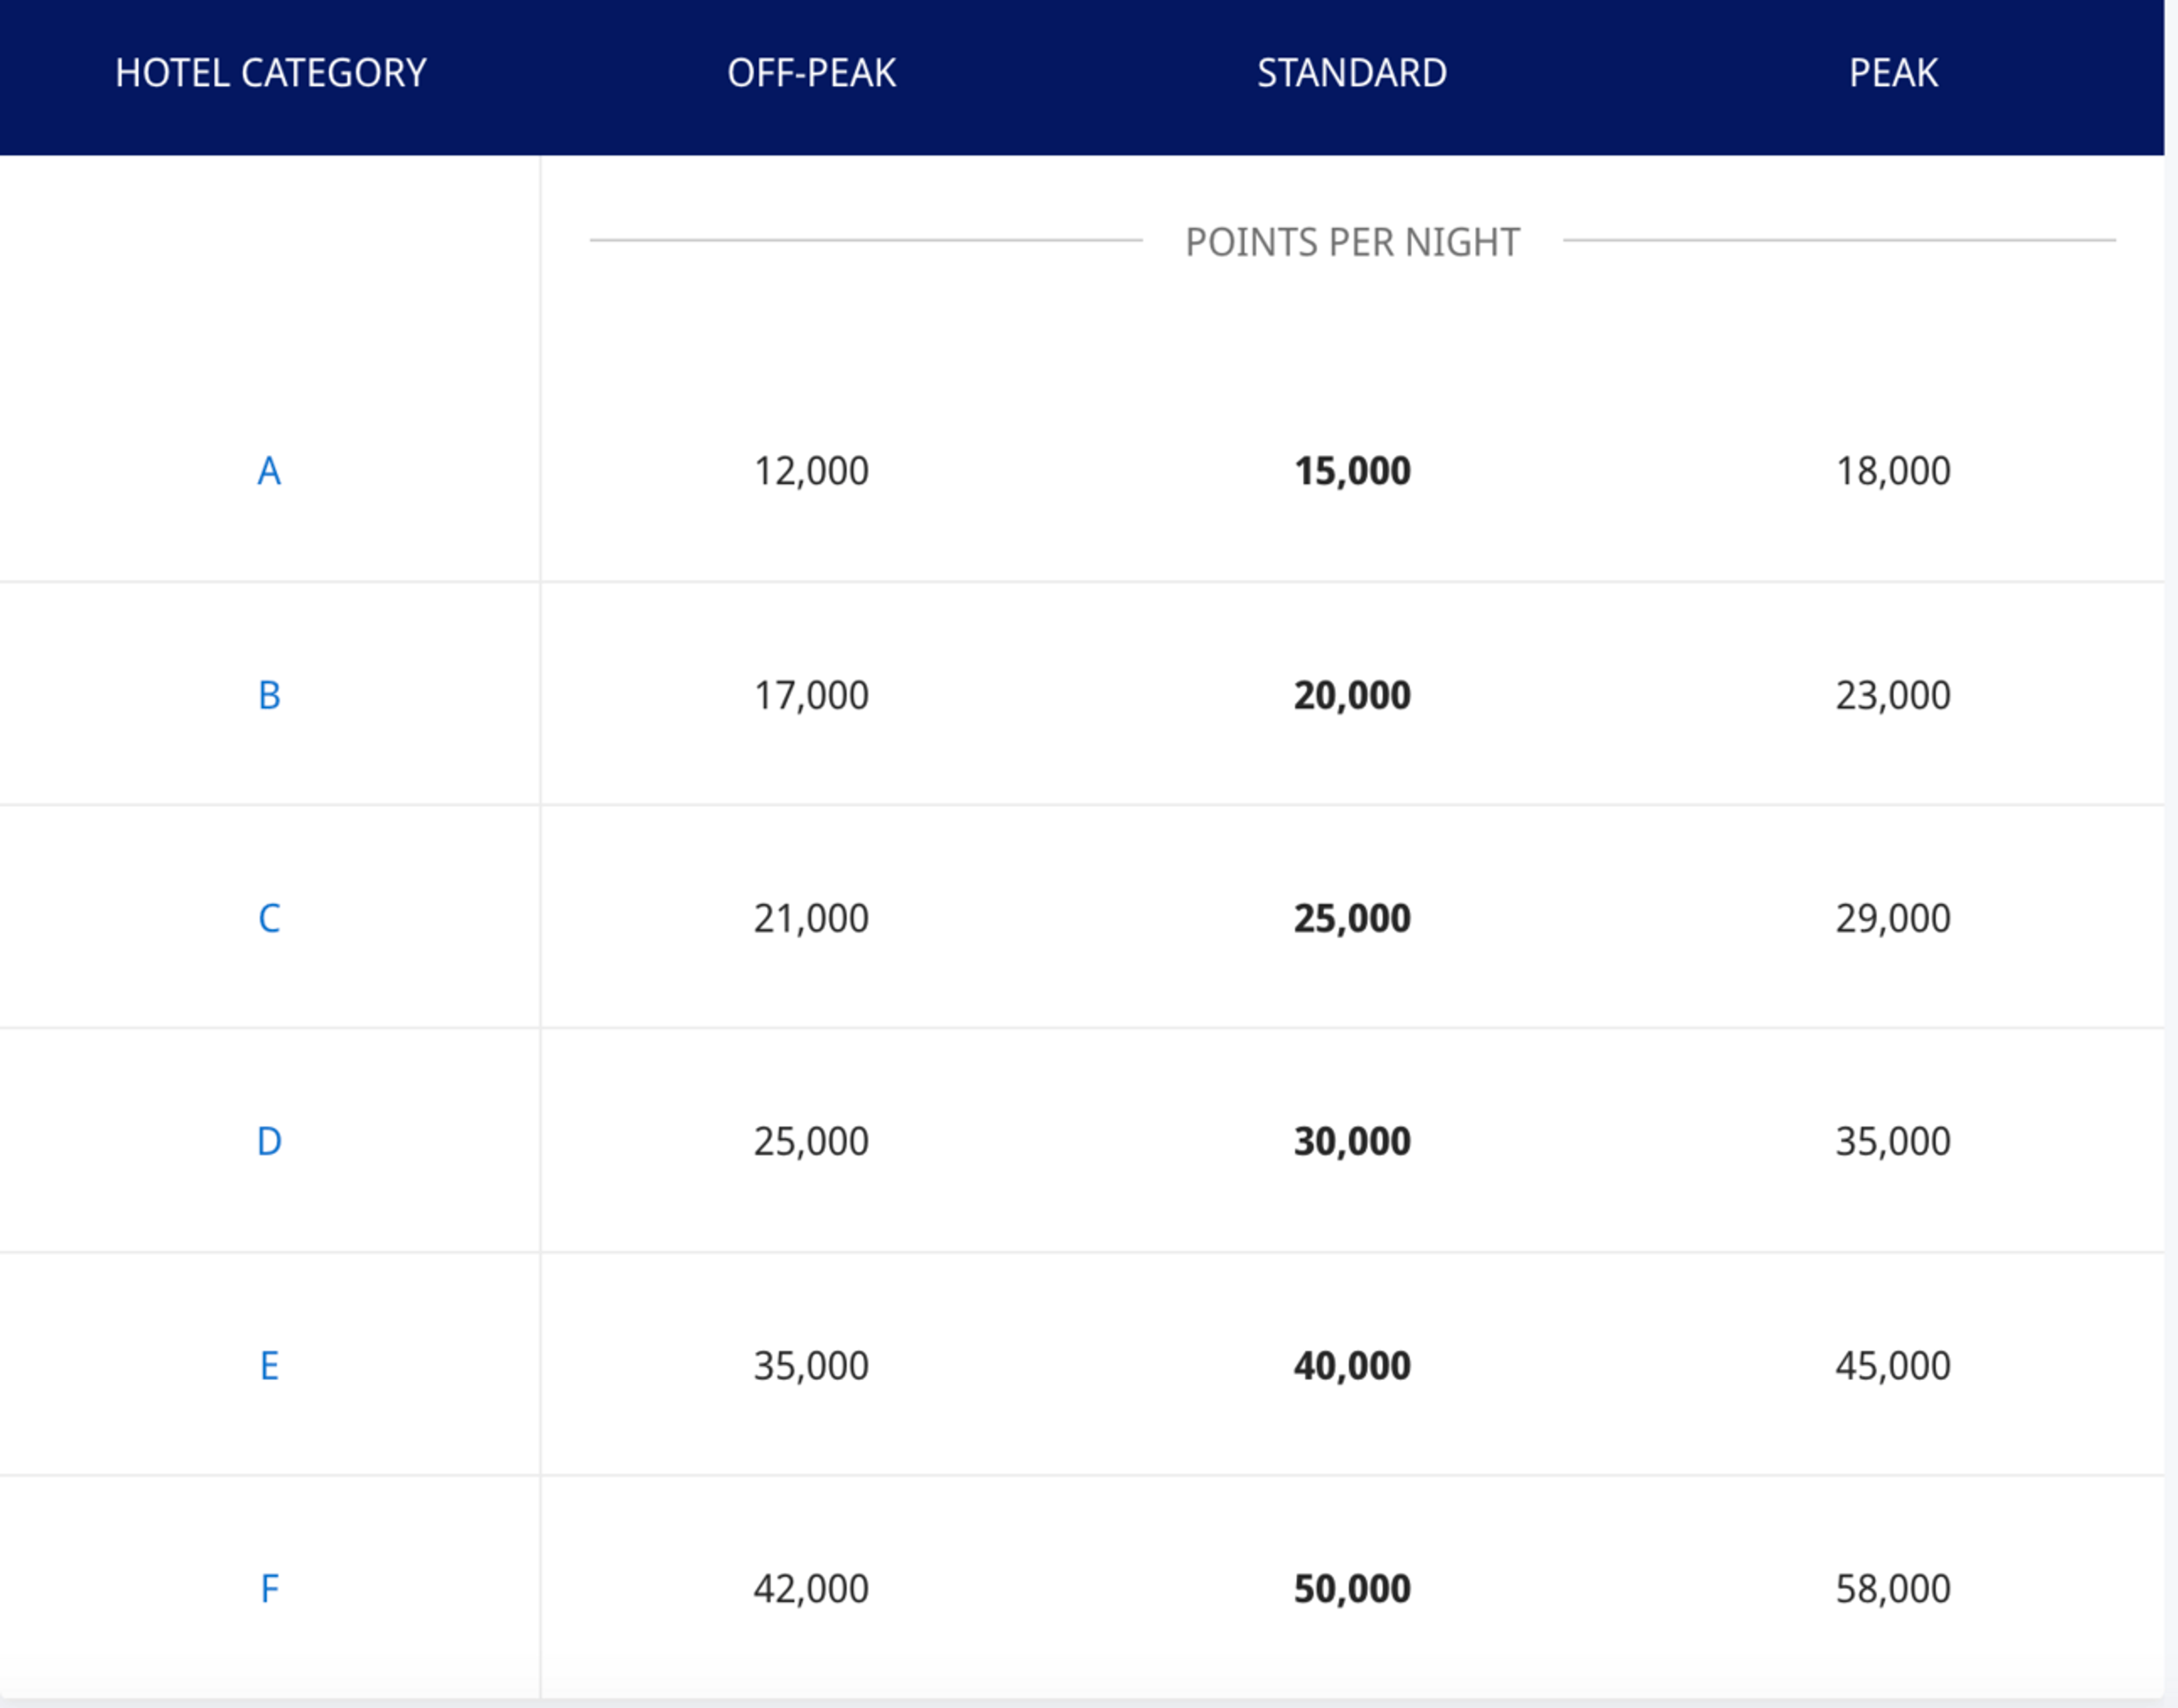Open hotel category D link
2178x1708 pixels.
tap(269, 1141)
